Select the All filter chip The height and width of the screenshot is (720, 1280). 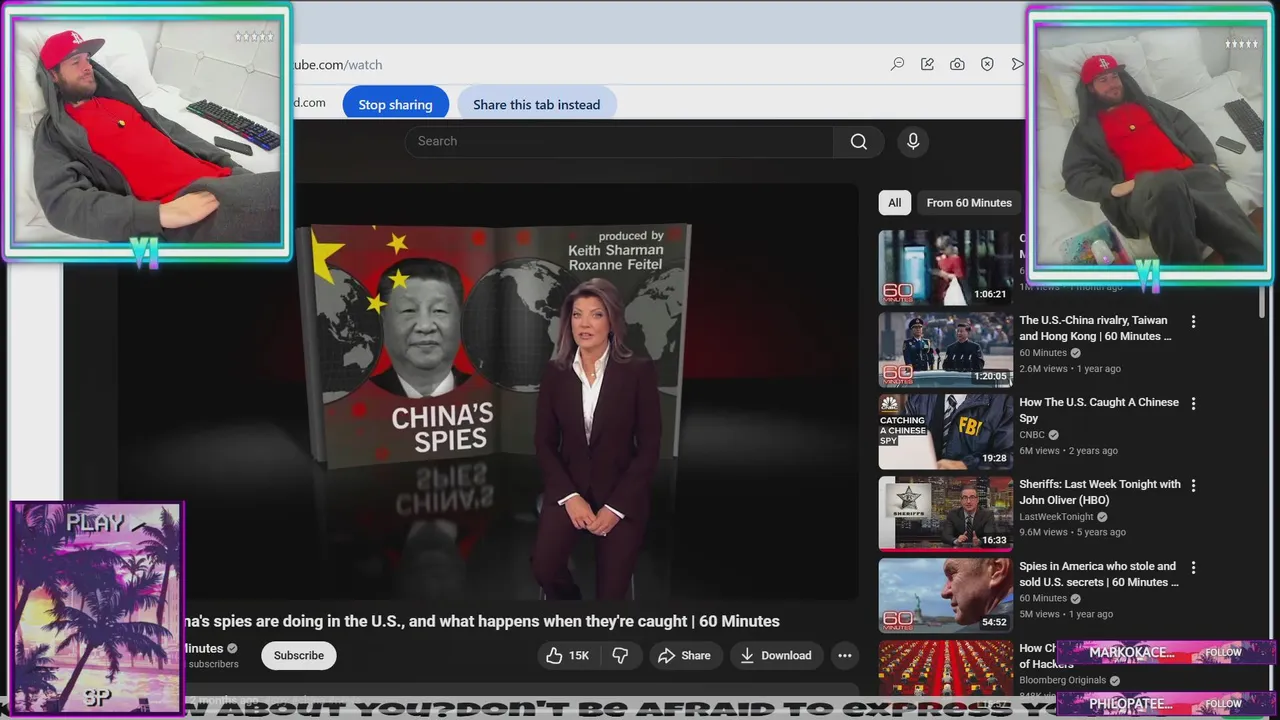[x=895, y=202]
